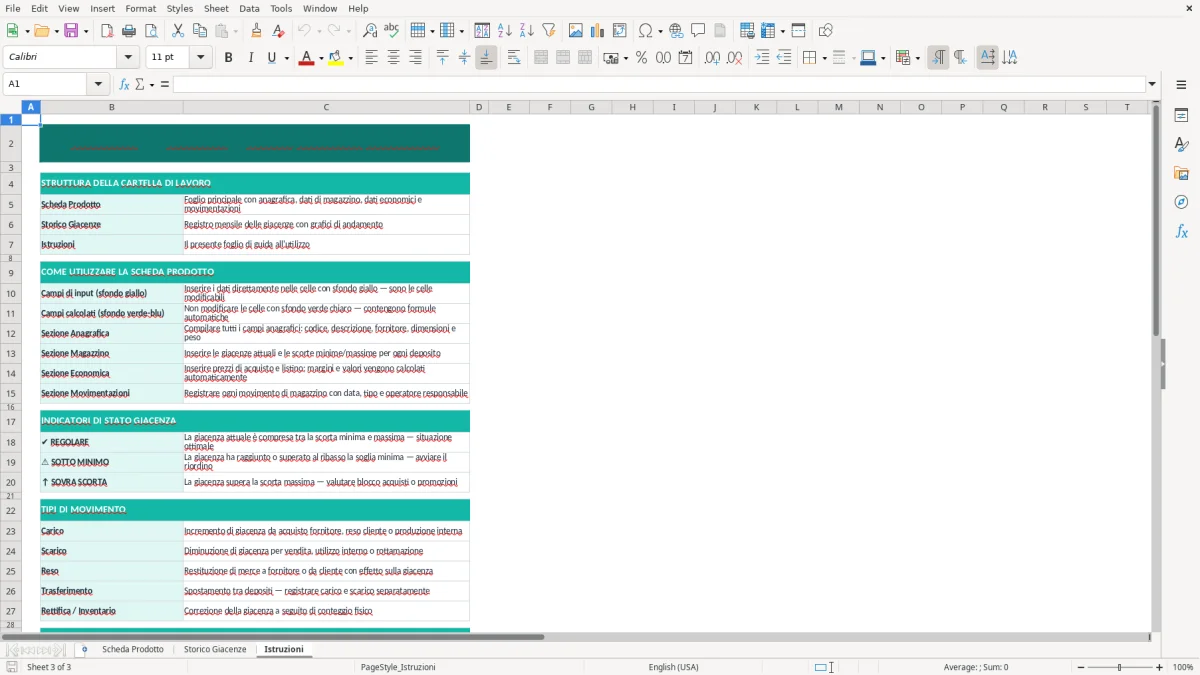
Task: Click Define Print Area icon
Action: tap(747, 31)
